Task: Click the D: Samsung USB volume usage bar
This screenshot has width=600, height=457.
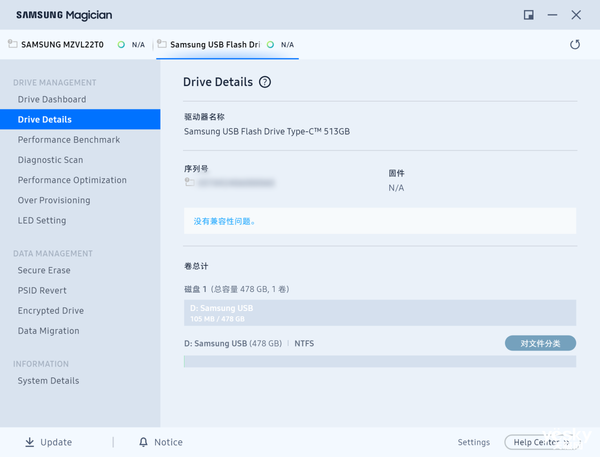Action: click(380, 313)
